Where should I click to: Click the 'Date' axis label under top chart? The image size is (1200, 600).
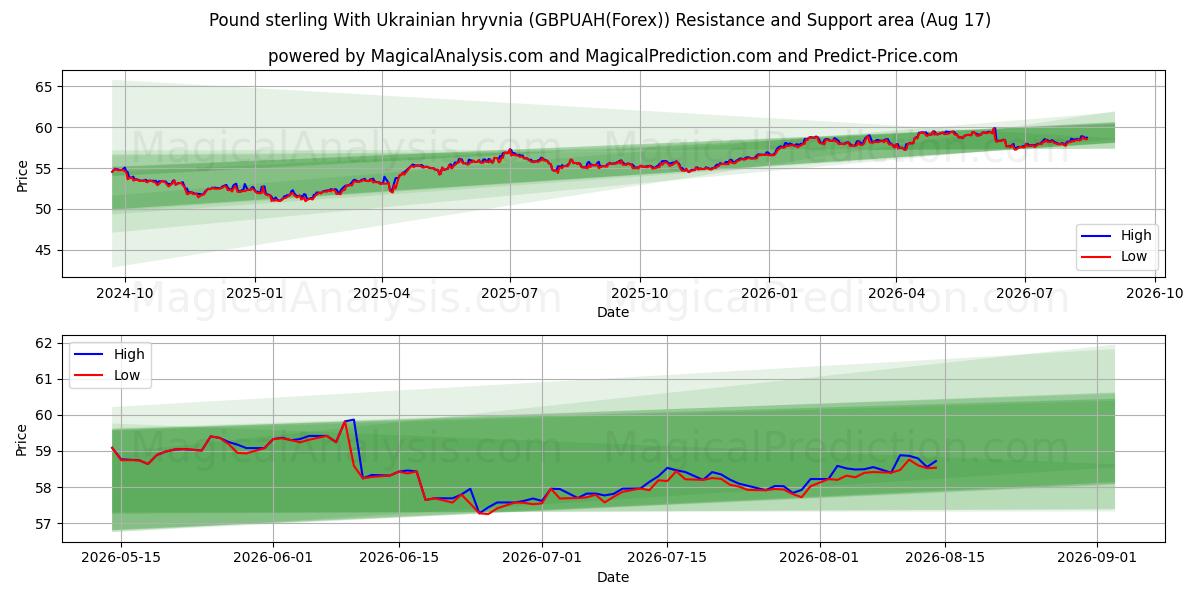[613, 312]
